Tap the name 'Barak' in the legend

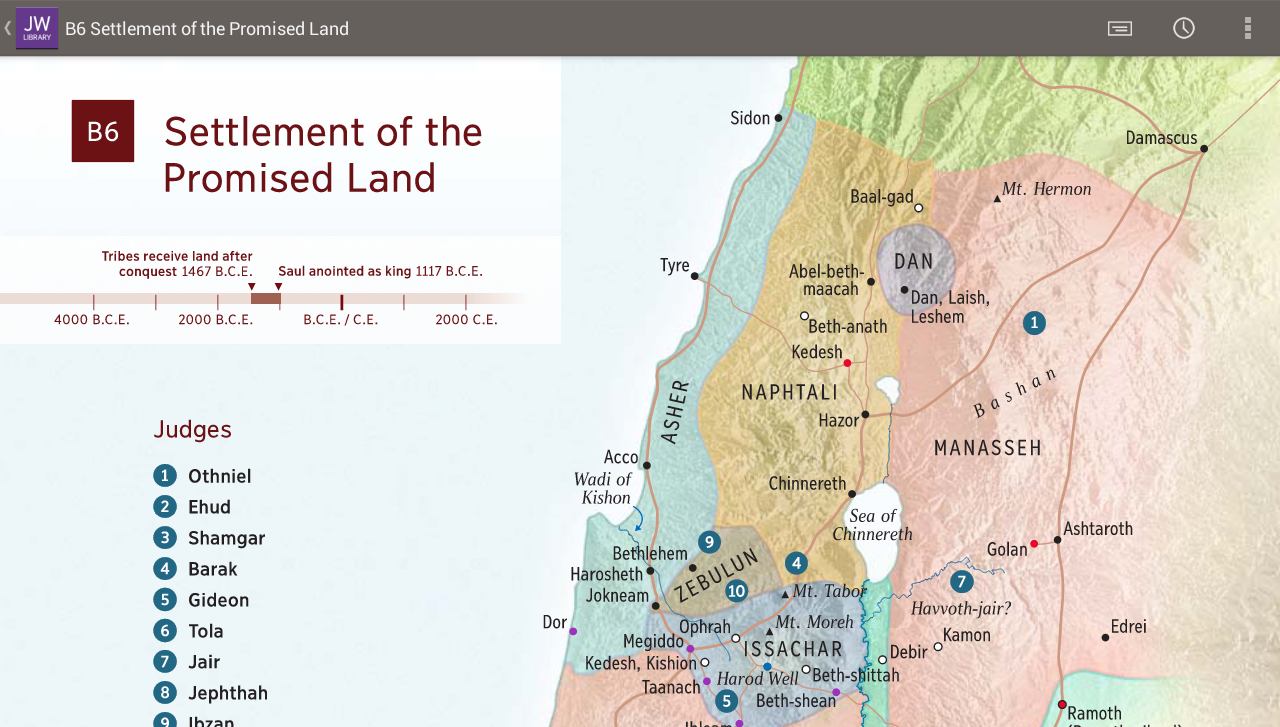[213, 569]
